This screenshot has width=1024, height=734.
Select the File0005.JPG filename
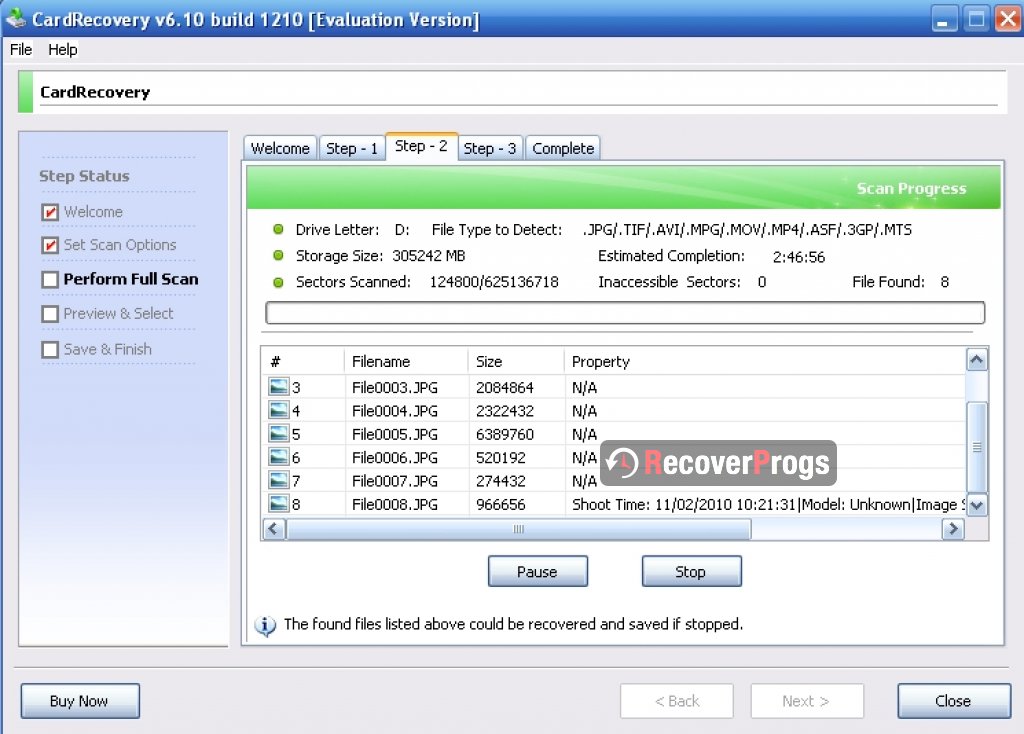394,434
